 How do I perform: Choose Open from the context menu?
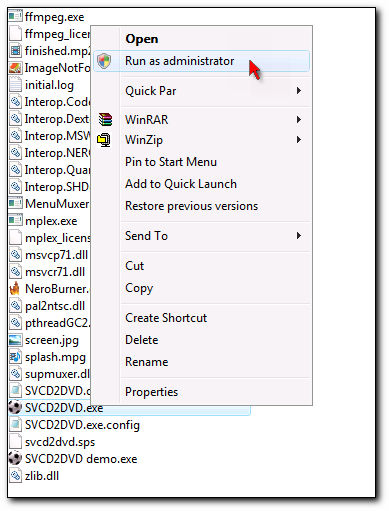tap(202, 39)
